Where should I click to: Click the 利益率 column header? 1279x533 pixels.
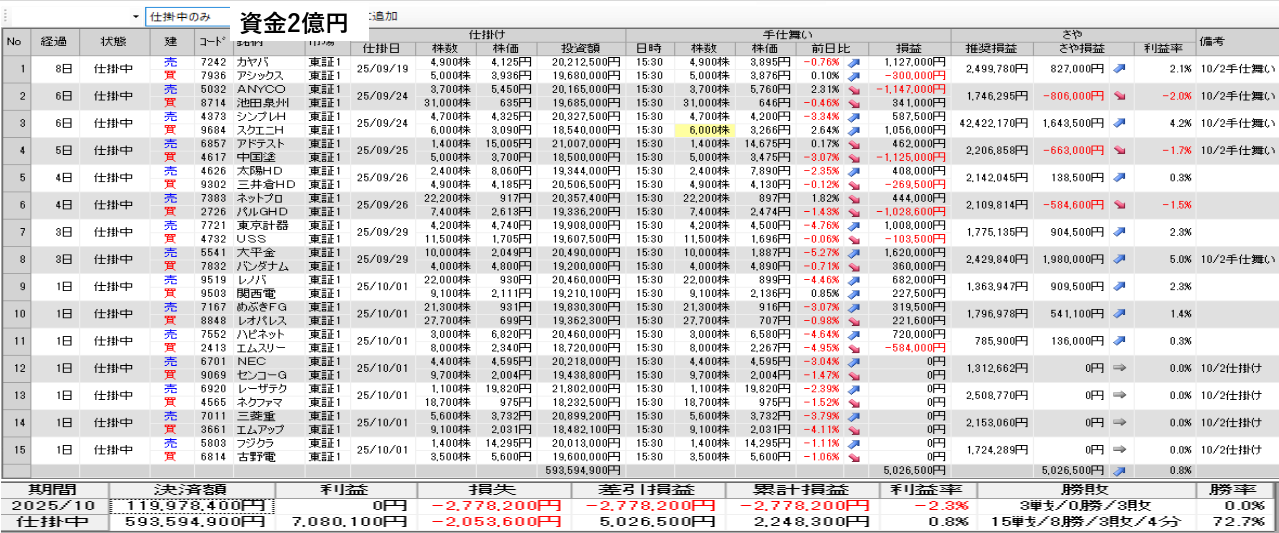click(x=1164, y=48)
